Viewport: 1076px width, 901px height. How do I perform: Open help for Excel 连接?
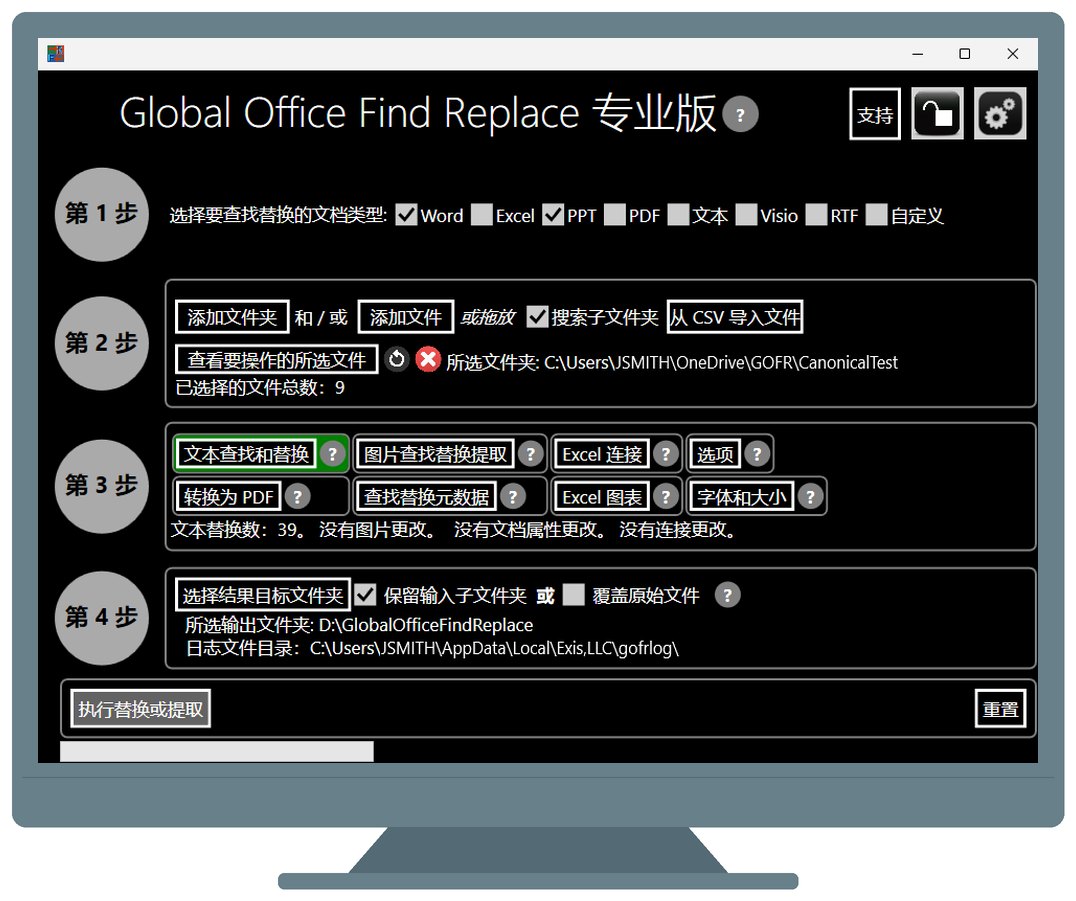point(666,454)
